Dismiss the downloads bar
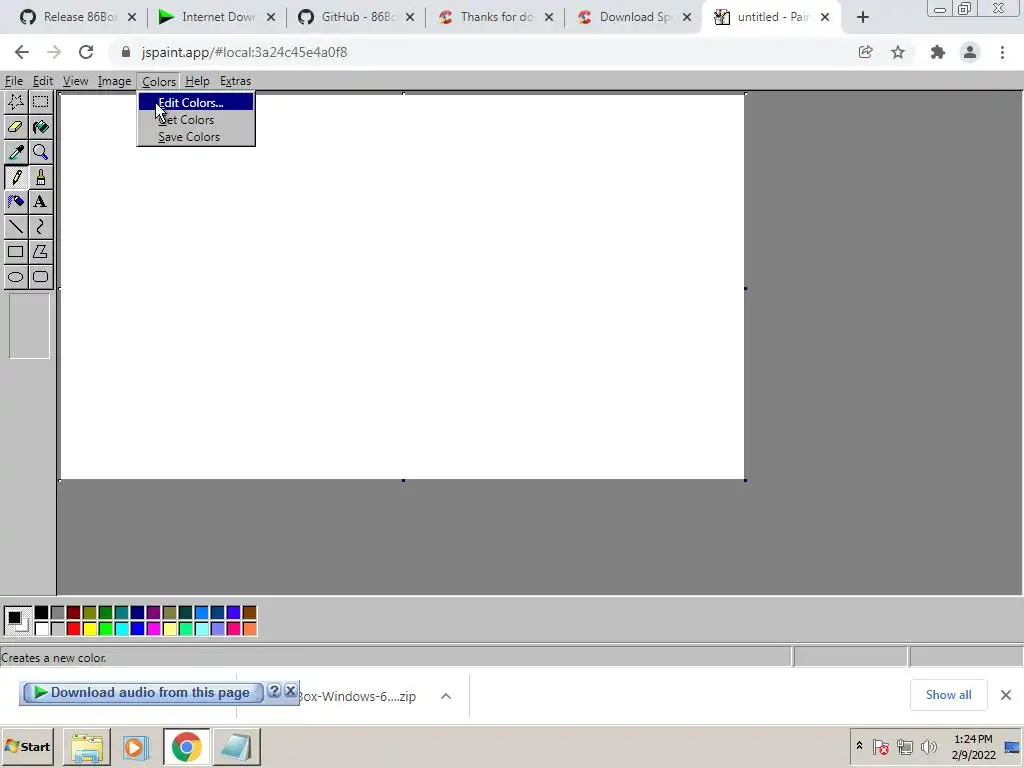Image resolution: width=1024 pixels, height=768 pixels. coord(1006,695)
